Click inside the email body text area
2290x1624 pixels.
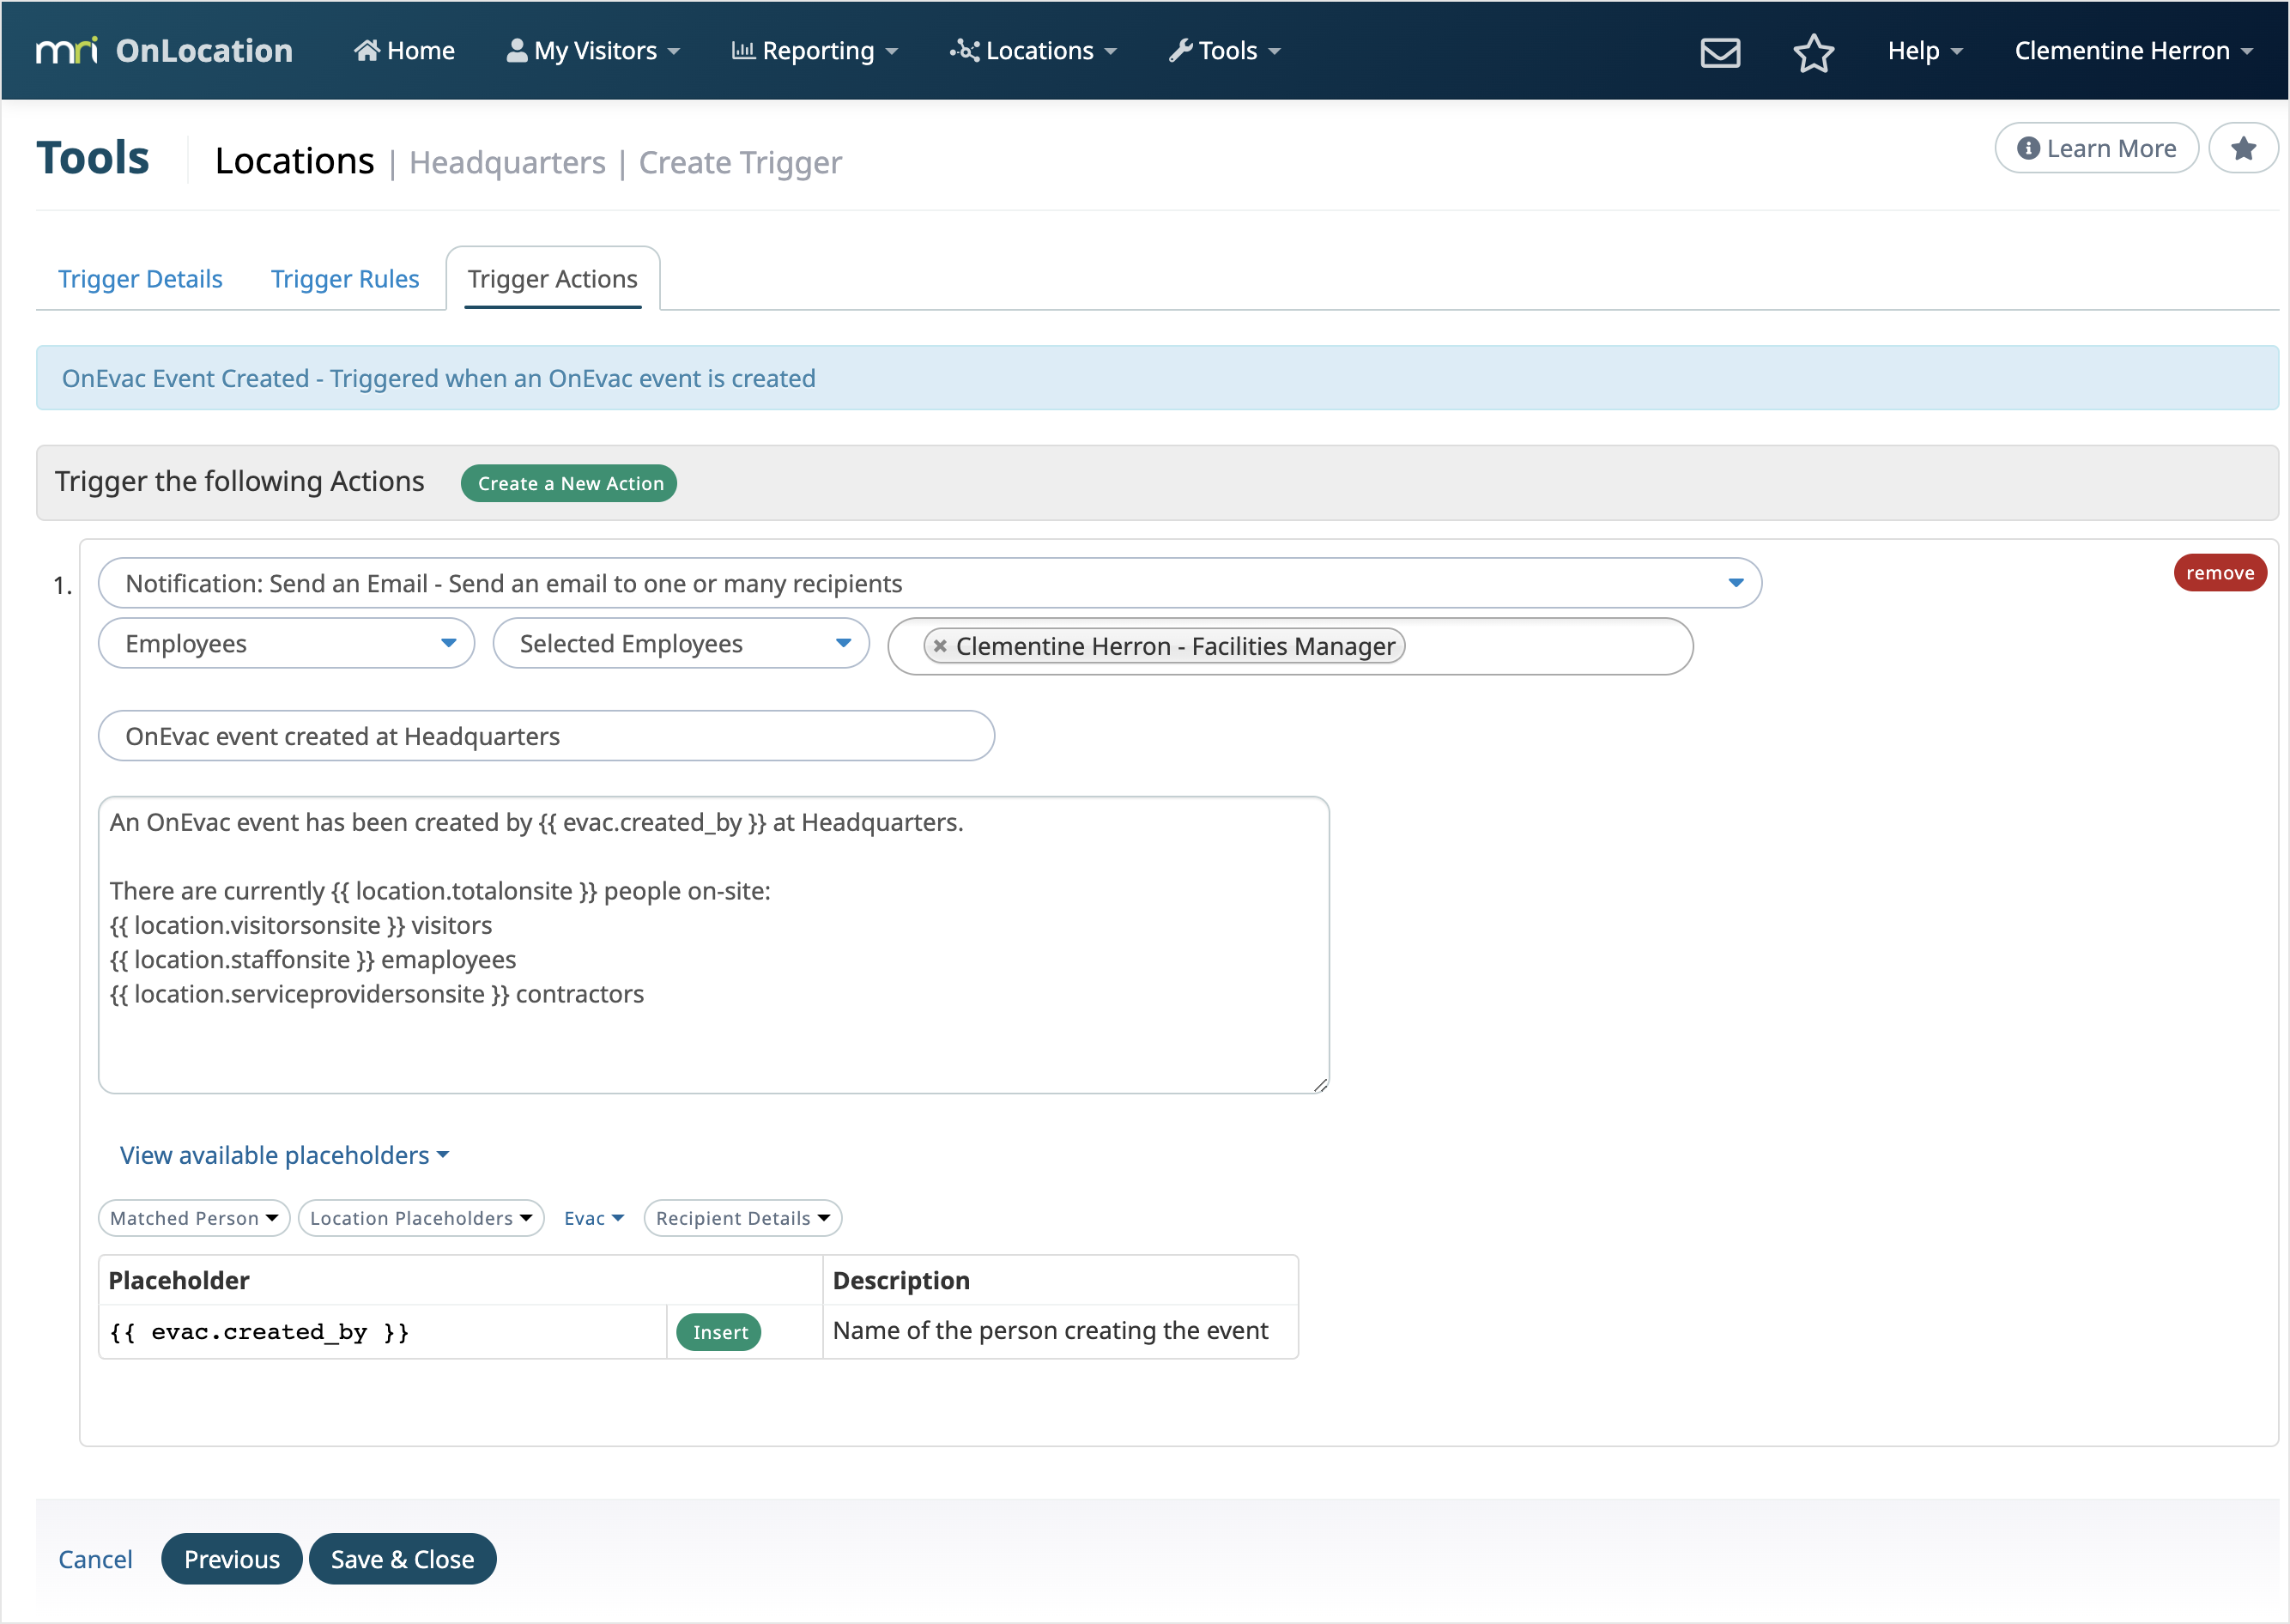click(x=713, y=944)
